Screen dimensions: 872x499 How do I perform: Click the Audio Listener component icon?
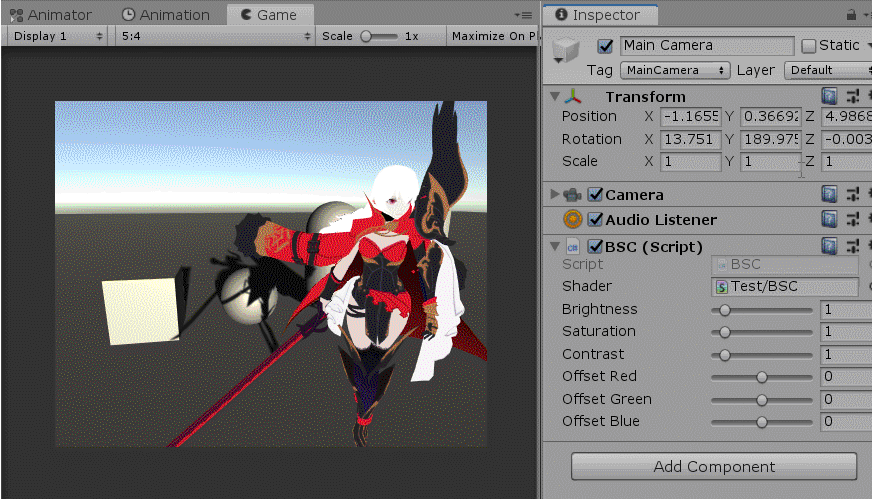click(572, 219)
